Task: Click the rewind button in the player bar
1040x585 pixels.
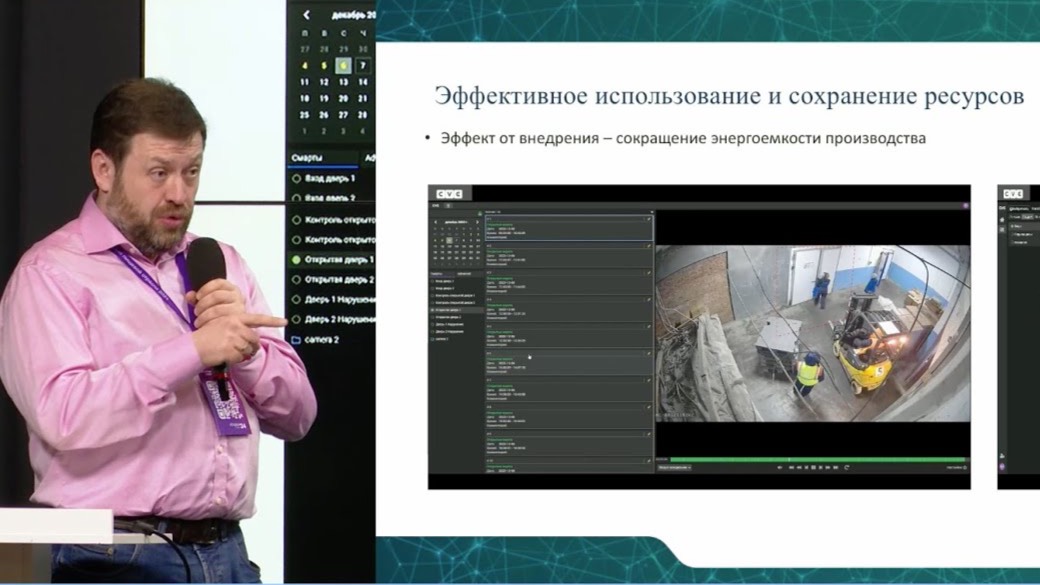Action: [x=799, y=468]
